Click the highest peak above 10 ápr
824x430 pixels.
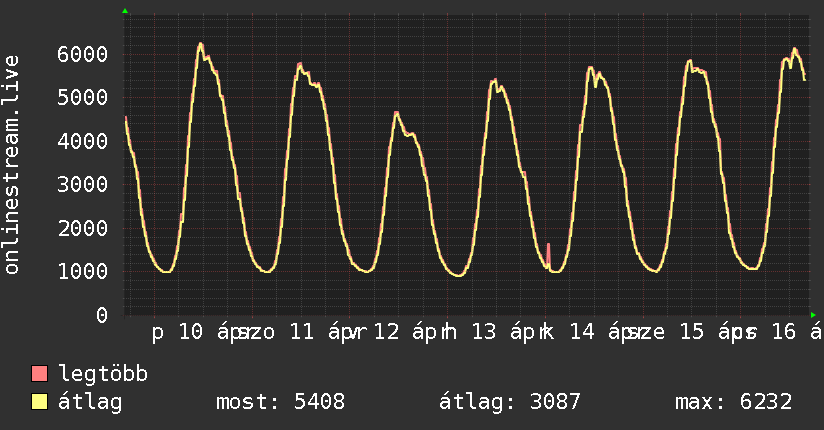200,44
